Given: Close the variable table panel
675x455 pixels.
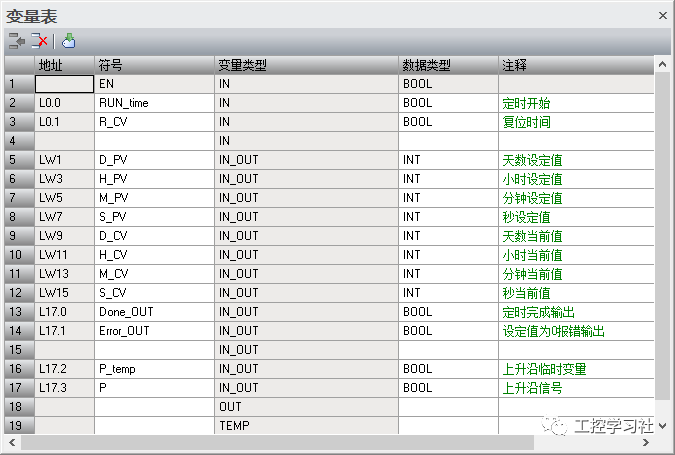Looking at the screenshot, I should pyautogui.click(x=663, y=15).
